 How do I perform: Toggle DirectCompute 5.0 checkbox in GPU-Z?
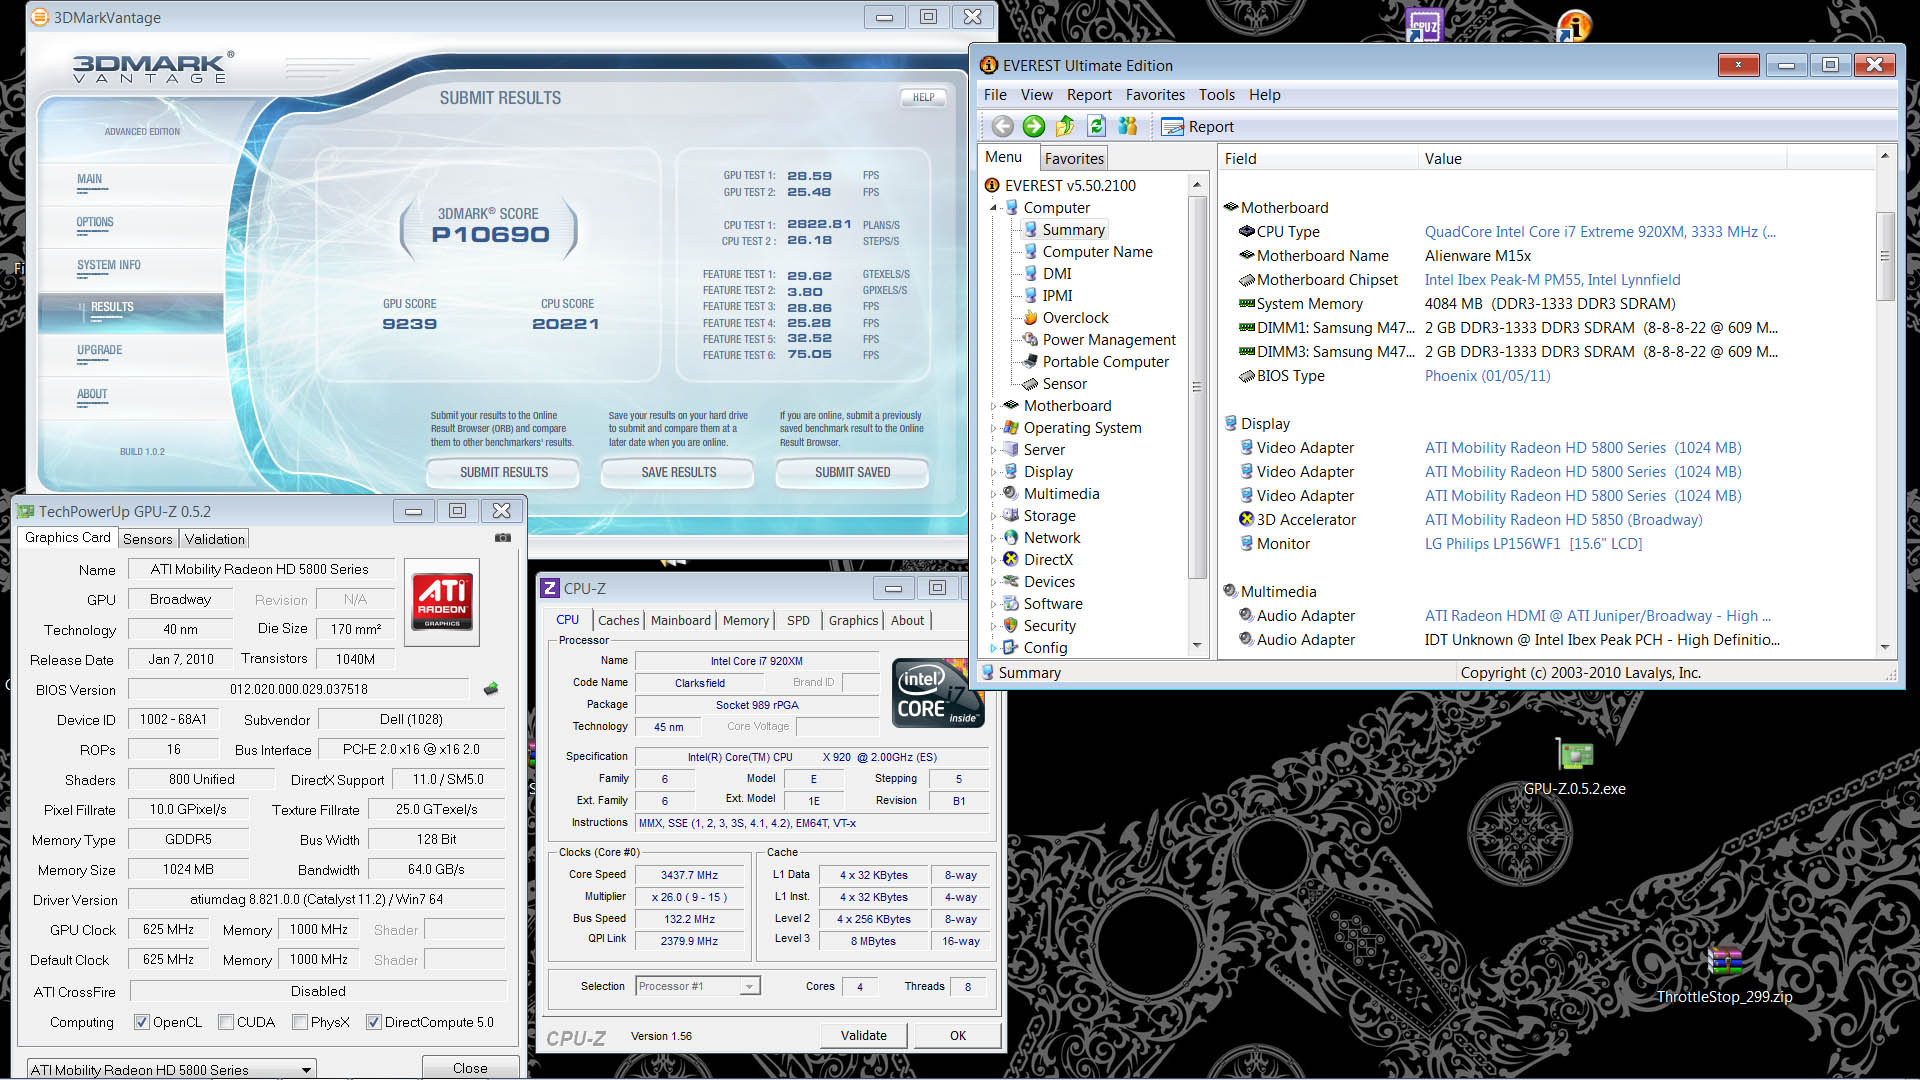[374, 1022]
